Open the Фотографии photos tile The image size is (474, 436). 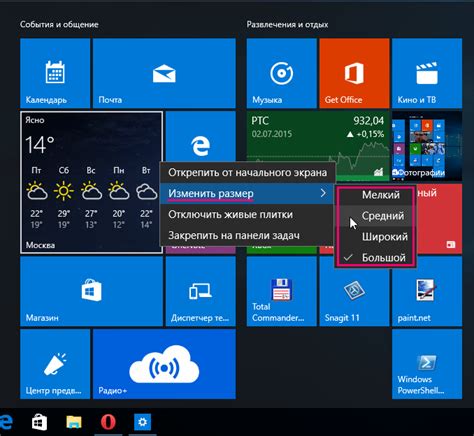point(427,146)
